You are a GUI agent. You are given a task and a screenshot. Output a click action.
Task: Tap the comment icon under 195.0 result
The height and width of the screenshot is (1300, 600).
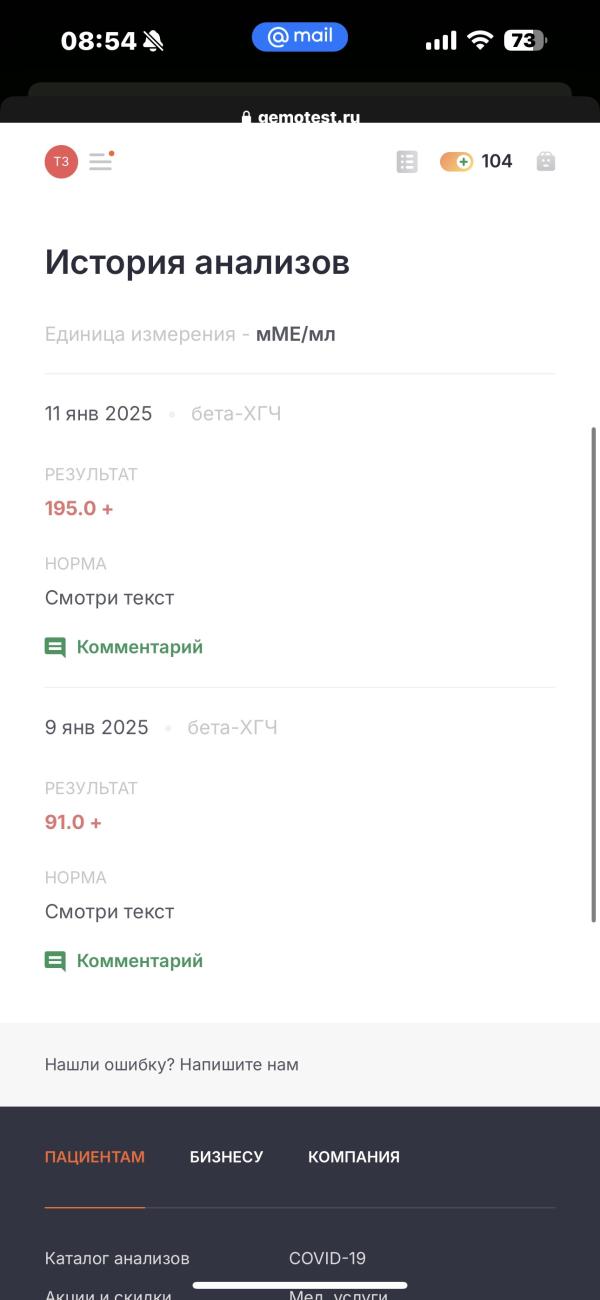pyautogui.click(x=55, y=648)
